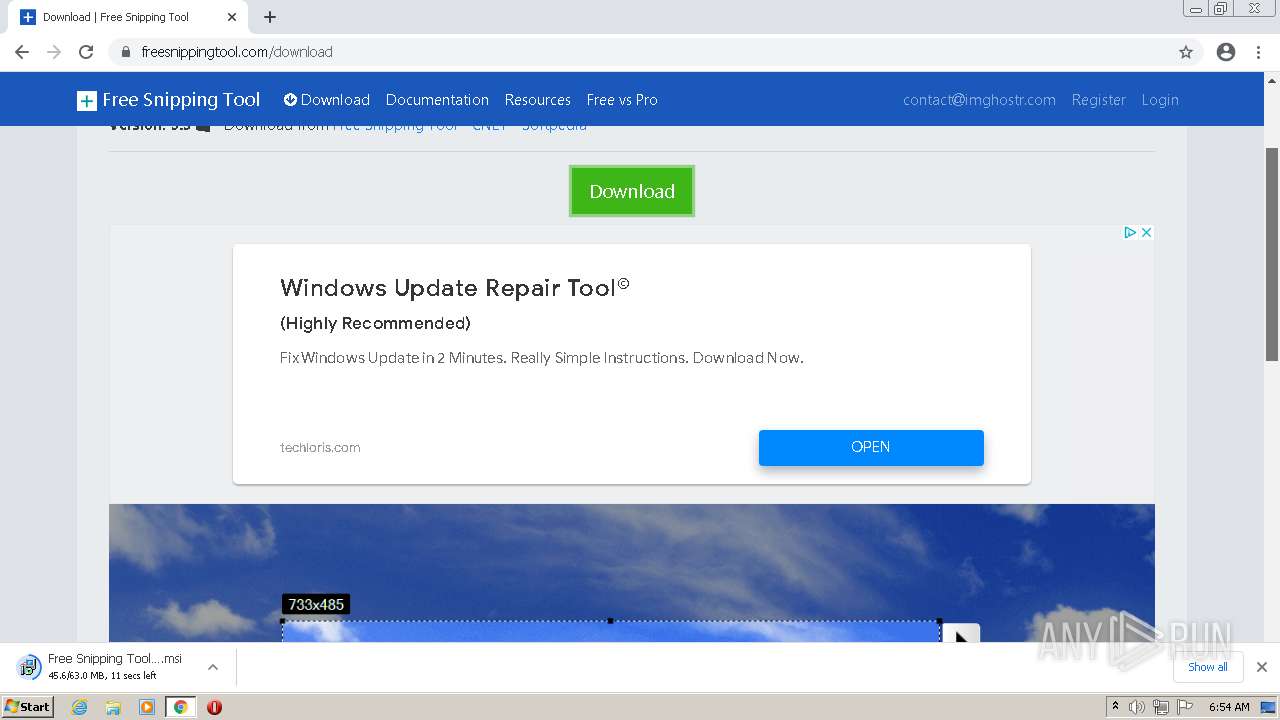The width and height of the screenshot is (1280, 720).
Task: Go to the Resources page
Action: (x=538, y=100)
